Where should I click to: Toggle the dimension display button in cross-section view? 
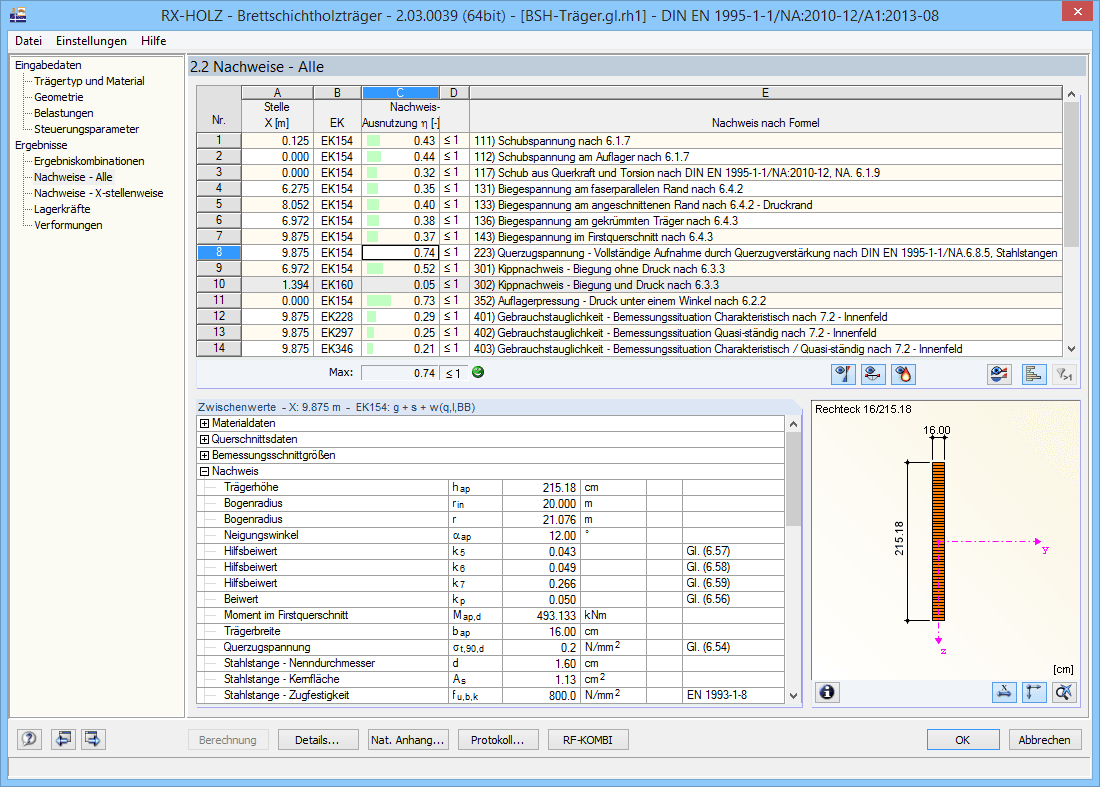pyautogui.click(x=1004, y=692)
